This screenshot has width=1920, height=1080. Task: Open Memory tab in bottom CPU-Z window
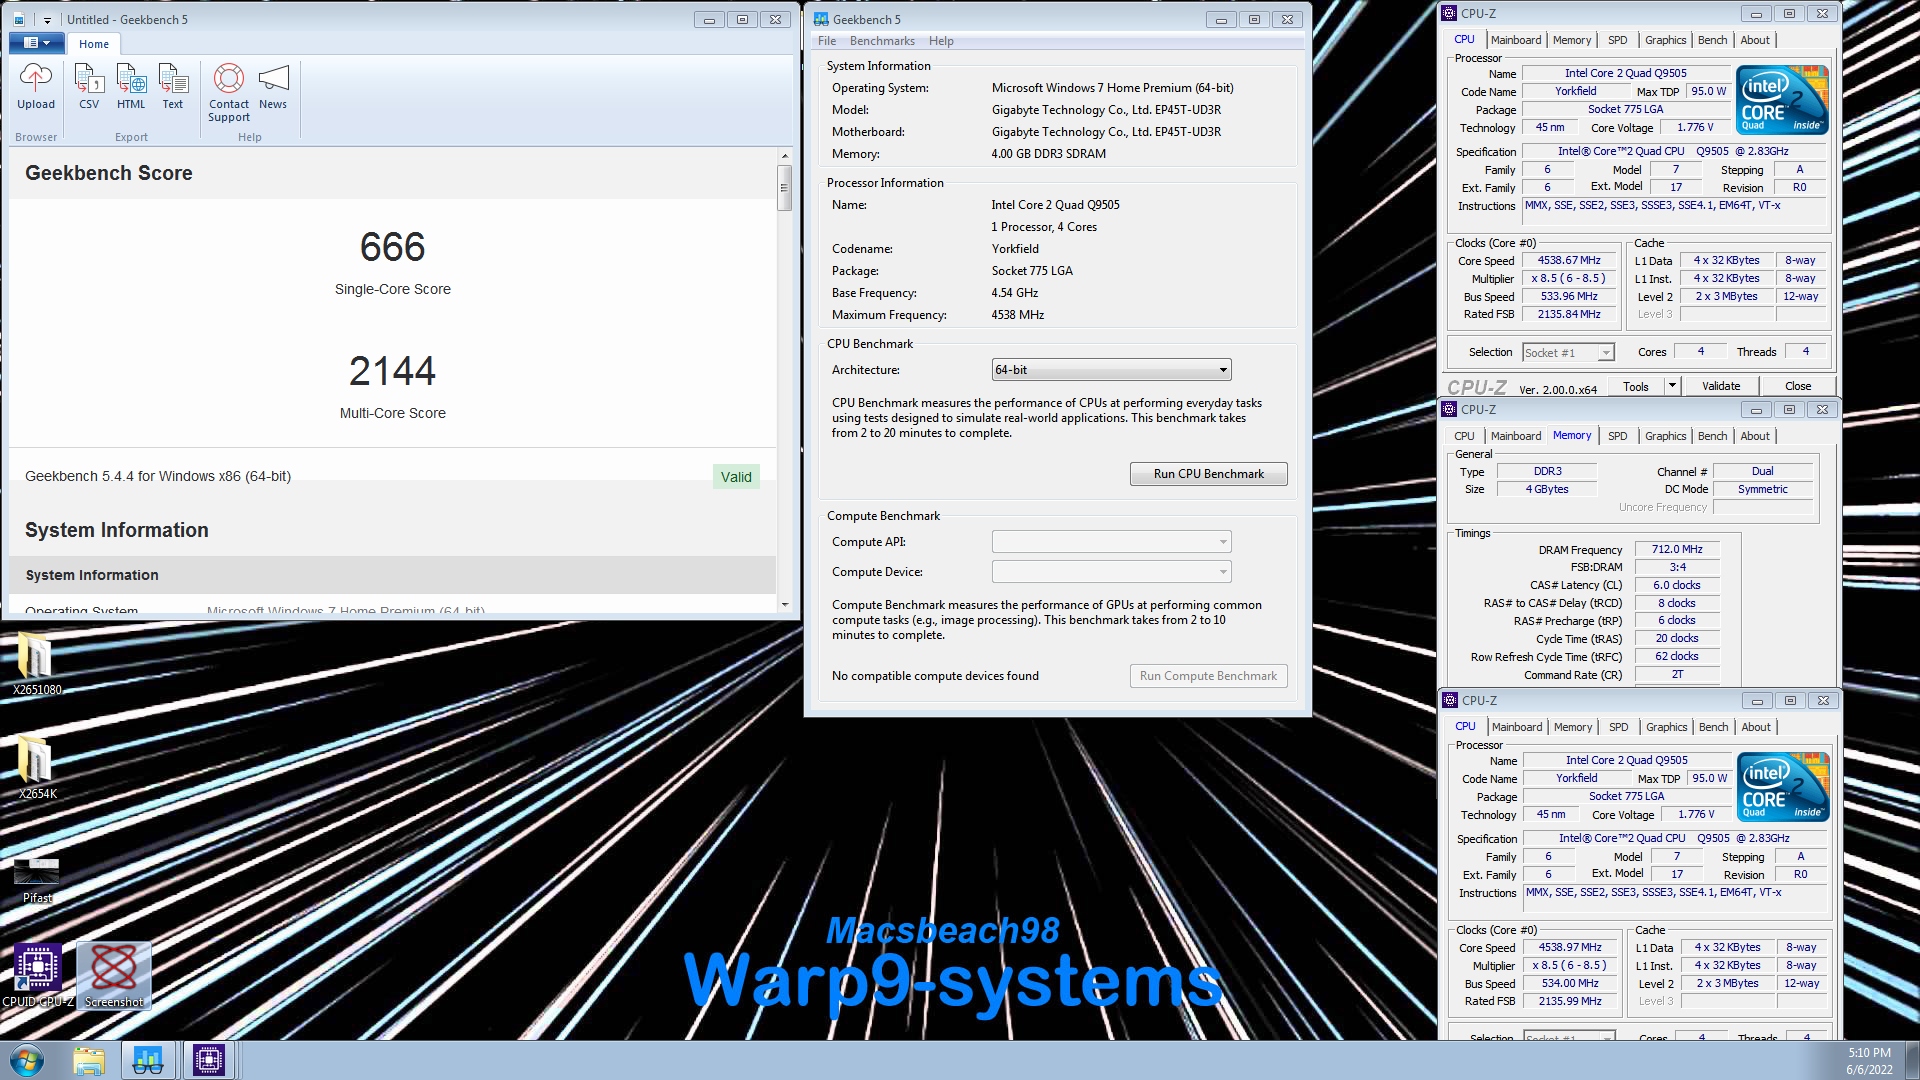pos(1572,727)
